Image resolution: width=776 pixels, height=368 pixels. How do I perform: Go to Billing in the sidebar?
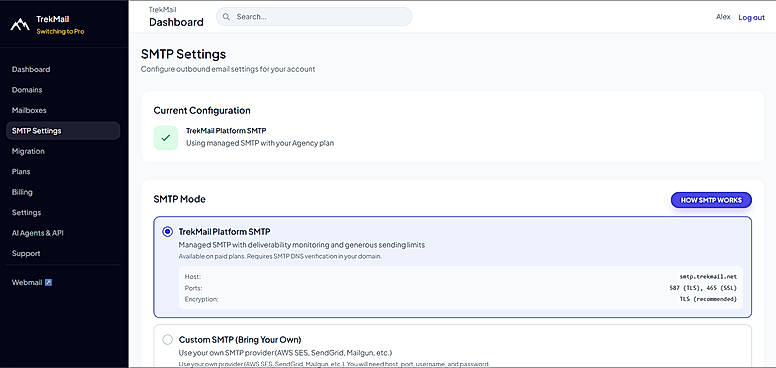point(22,192)
